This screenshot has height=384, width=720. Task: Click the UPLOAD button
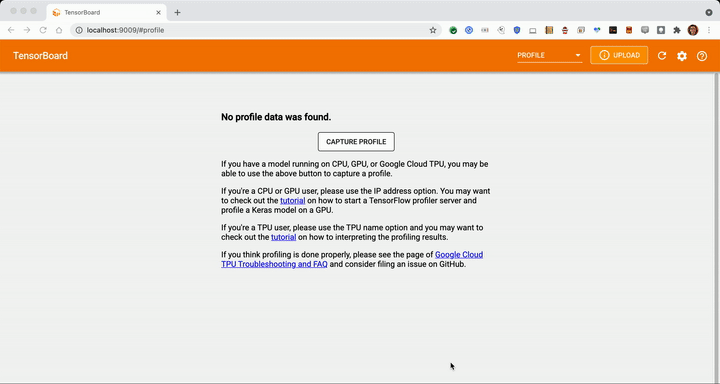pos(619,55)
